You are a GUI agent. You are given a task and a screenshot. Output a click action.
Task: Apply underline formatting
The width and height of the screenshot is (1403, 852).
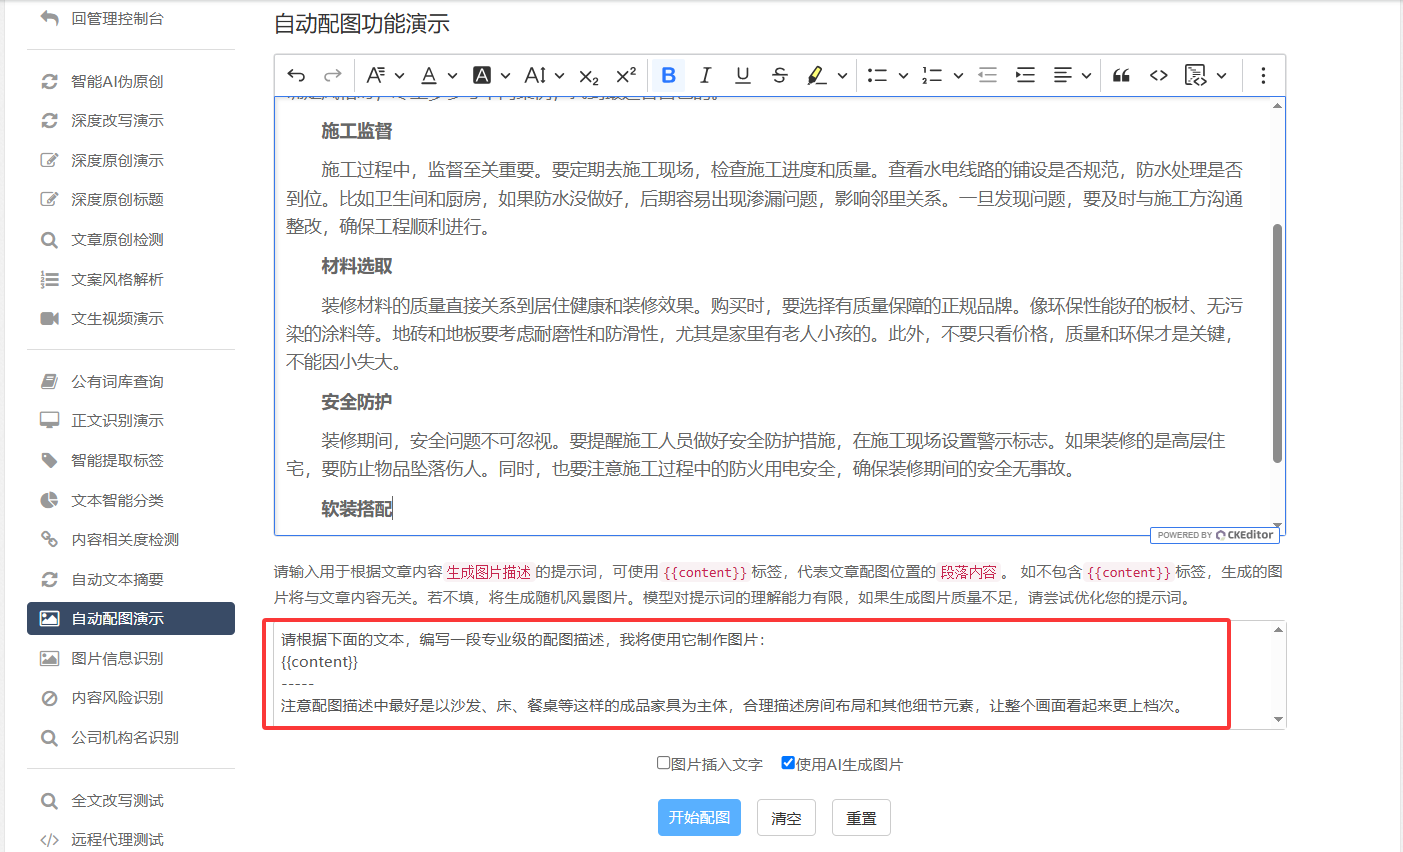(742, 75)
